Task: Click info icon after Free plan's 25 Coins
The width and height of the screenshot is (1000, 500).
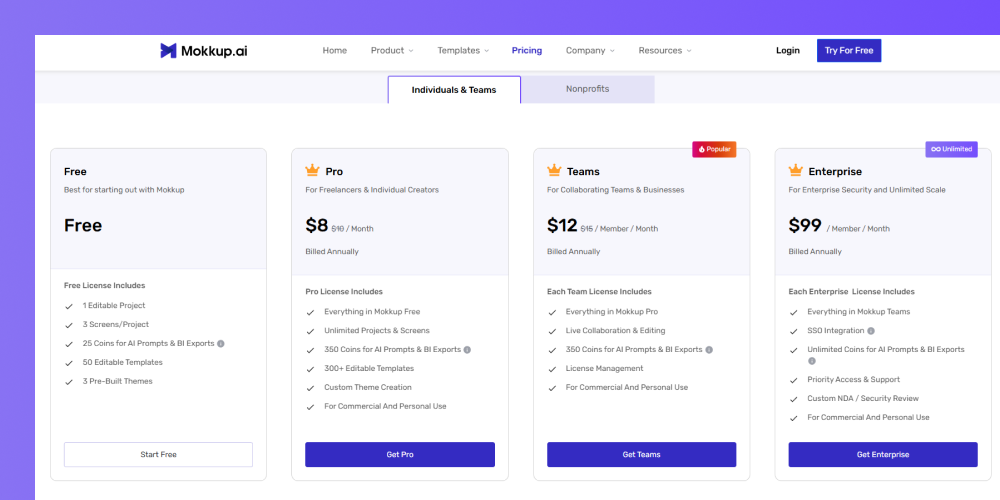Action: 221,343
